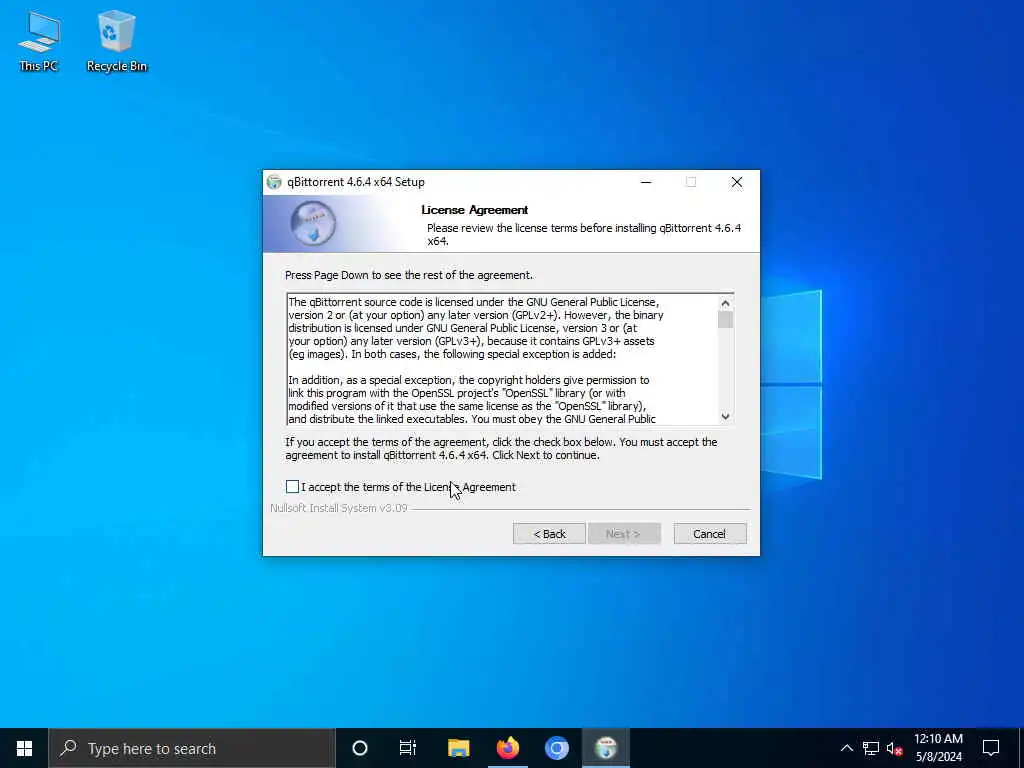Open the notification center icon
The image size is (1024, 768).
coord(991,748)
